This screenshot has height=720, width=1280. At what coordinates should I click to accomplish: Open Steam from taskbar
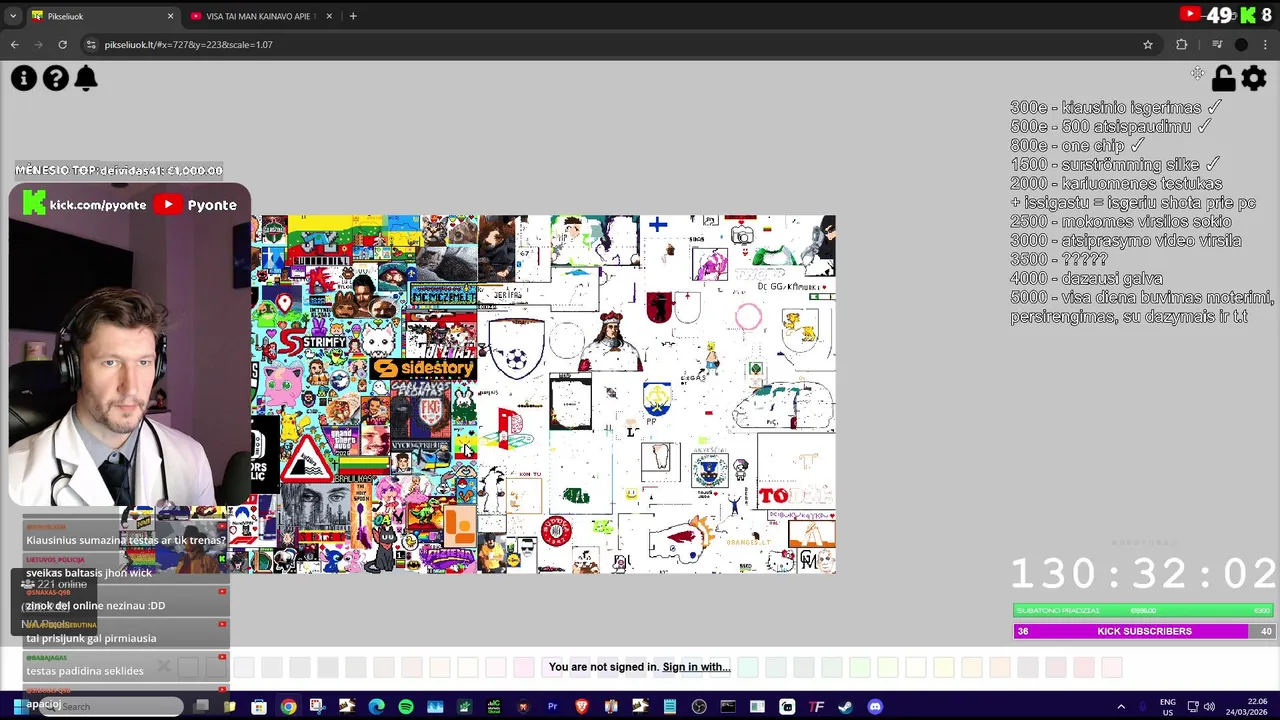[x=846, y=707]
